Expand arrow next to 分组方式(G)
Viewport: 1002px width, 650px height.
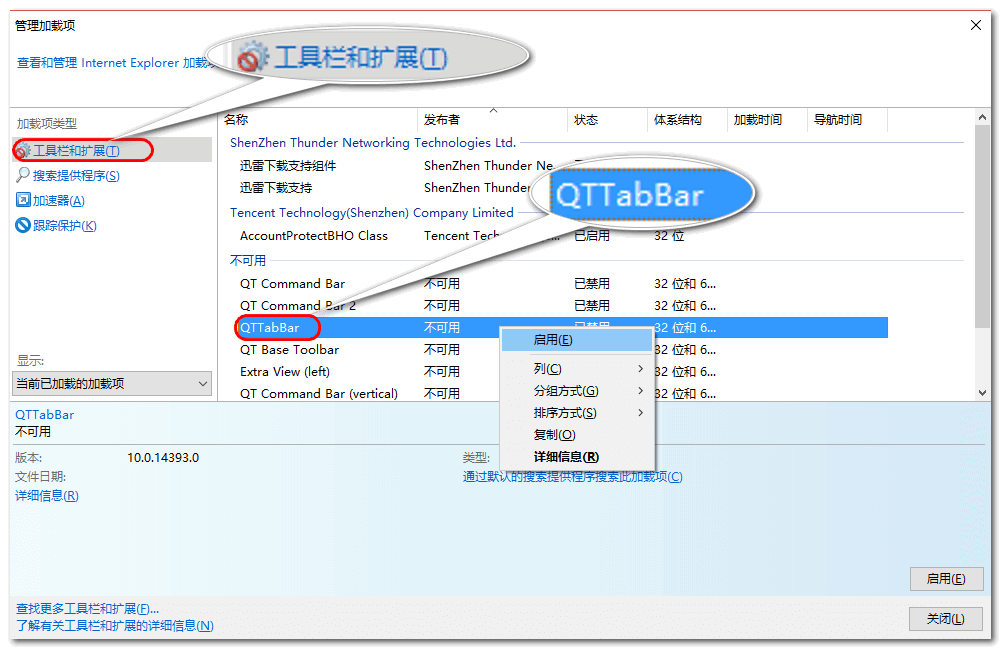[640, 391]
